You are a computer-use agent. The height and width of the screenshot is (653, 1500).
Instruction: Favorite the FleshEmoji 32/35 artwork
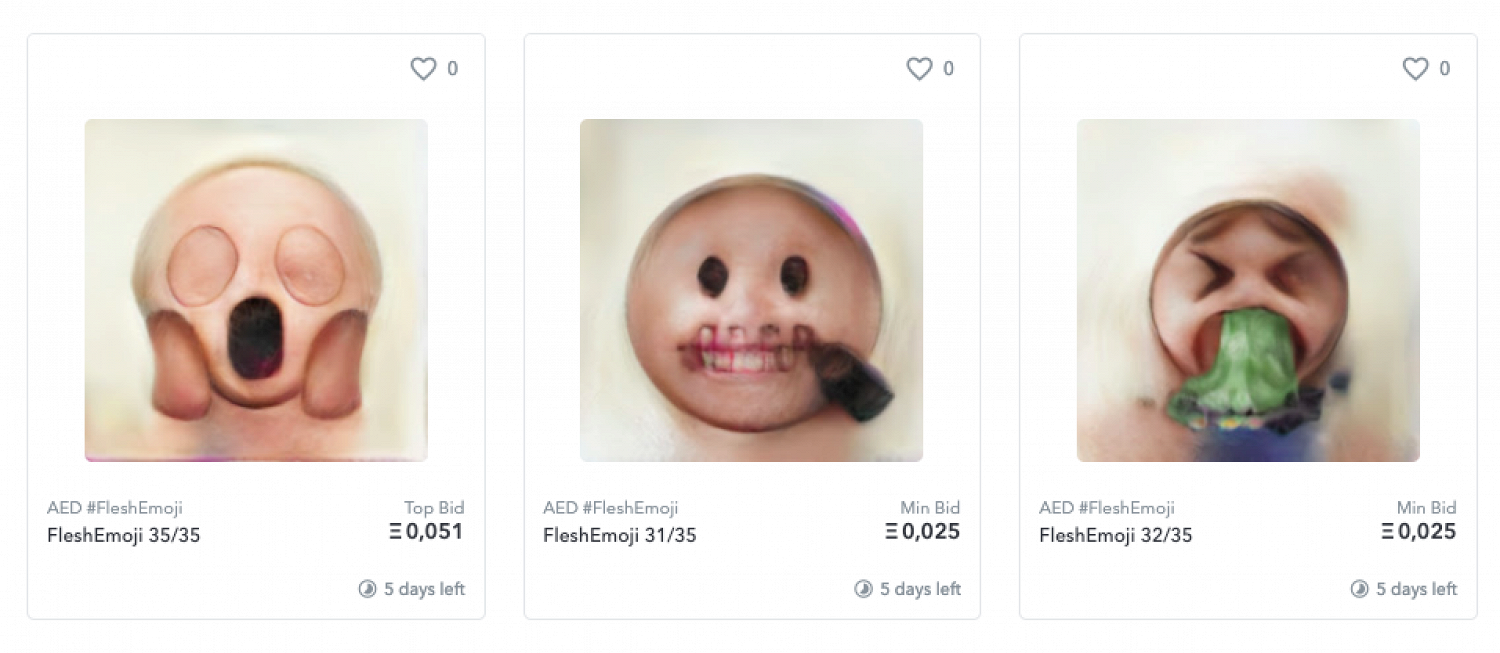(1415, 69)
